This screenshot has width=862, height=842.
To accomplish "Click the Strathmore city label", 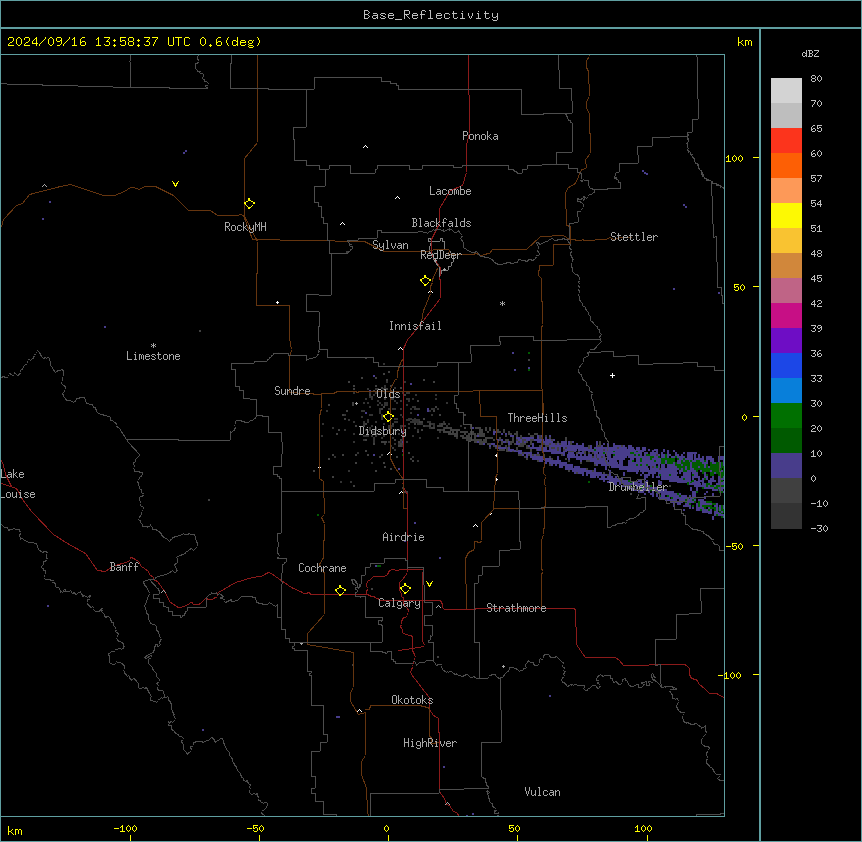I will (x=516, y=608).
